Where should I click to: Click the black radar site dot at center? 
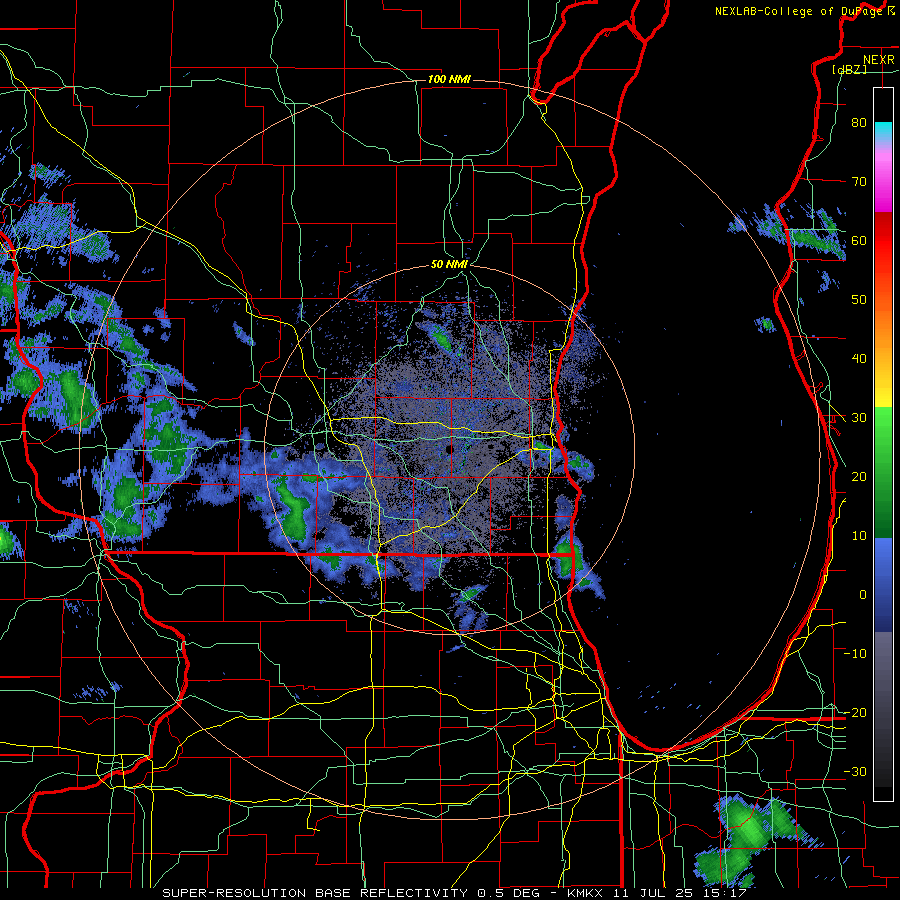point(449,449)
